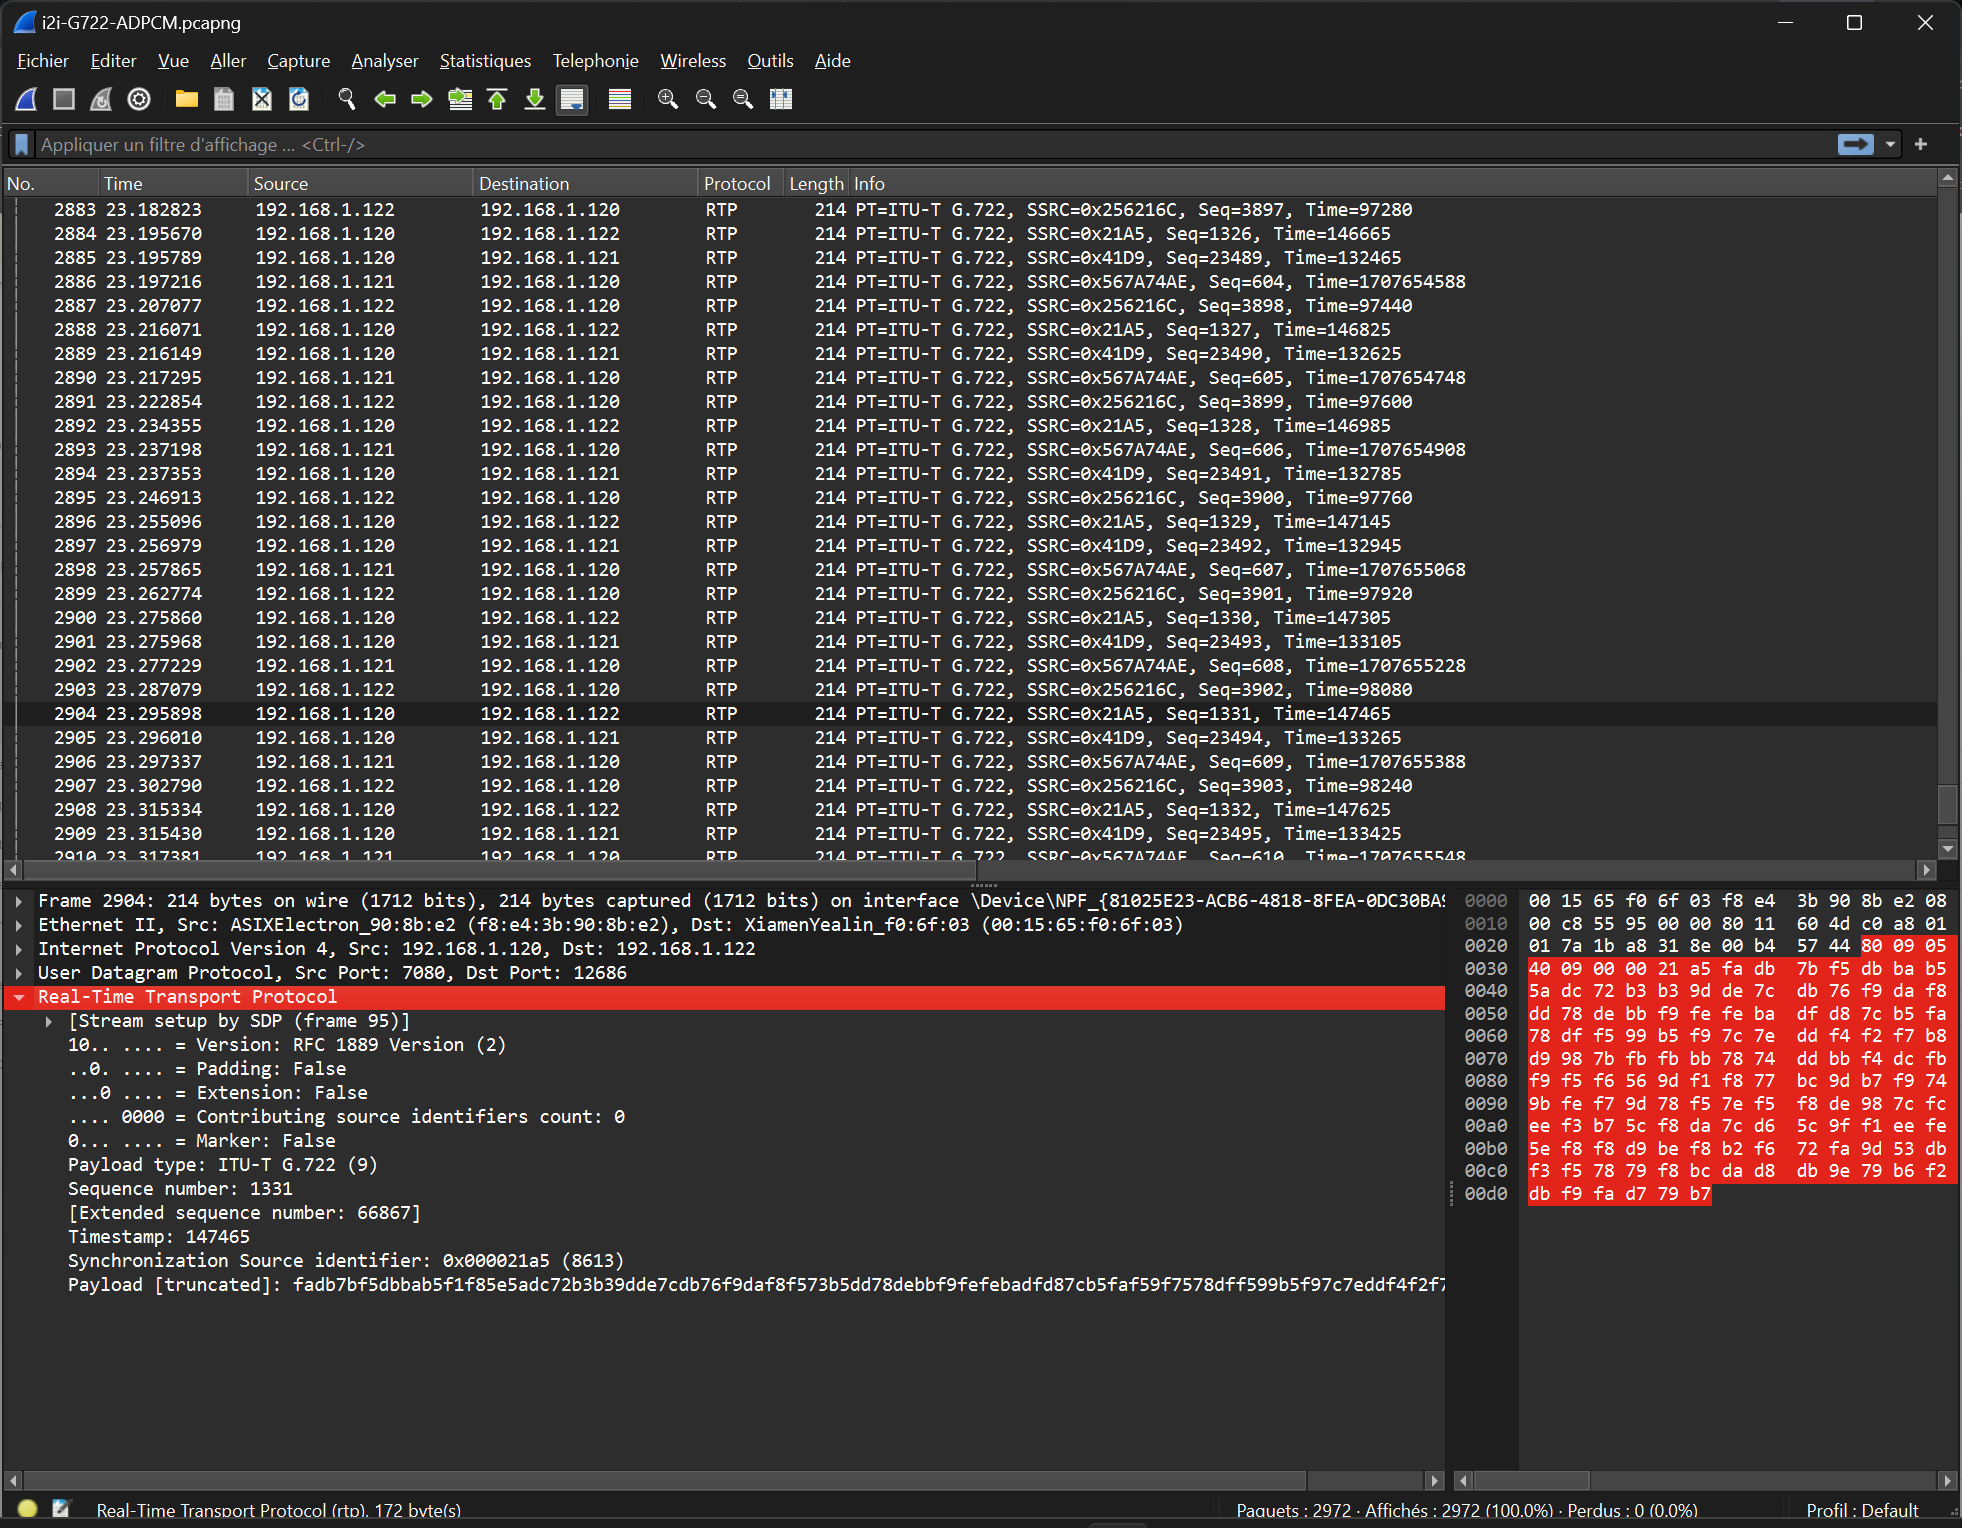This screenshot has height=1528, width=1962.
Task: Sort by Protocol column header
Action: (x=740, y=183)
